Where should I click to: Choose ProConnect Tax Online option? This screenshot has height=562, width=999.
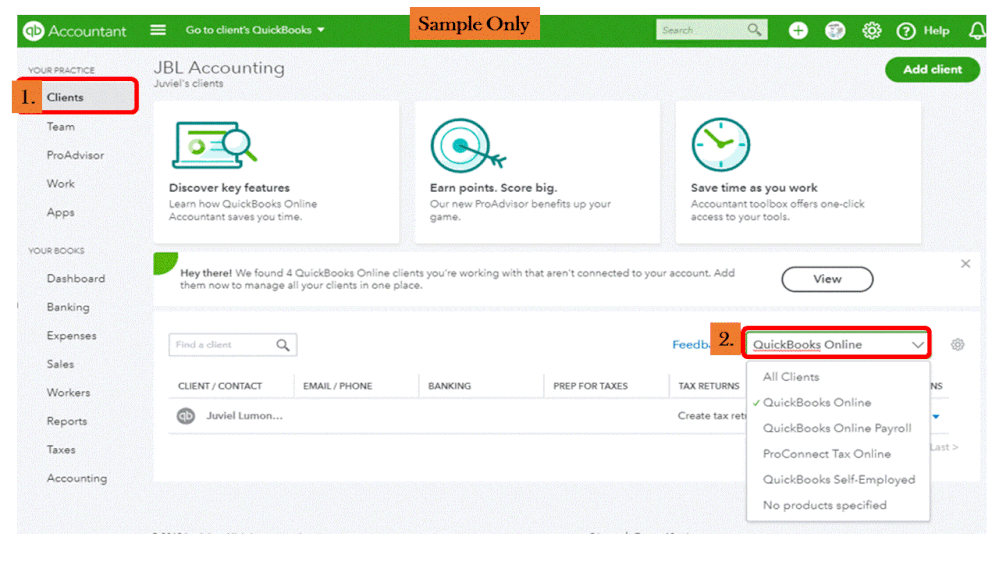click(x=827, y=454)
